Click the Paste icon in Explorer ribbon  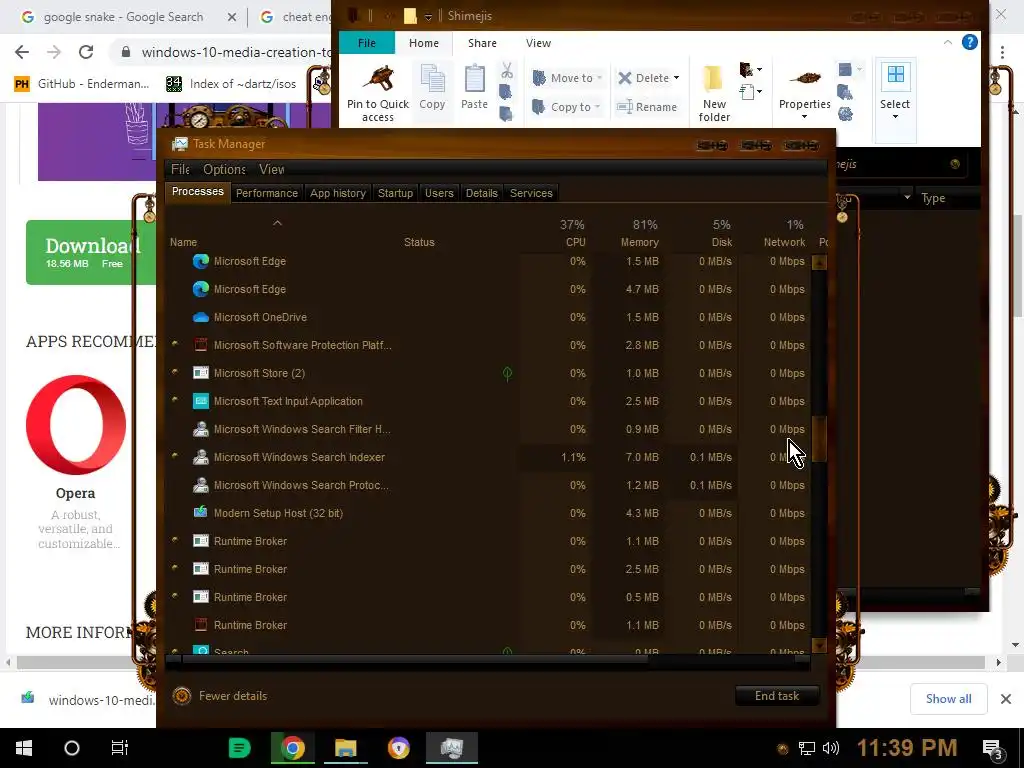(474, 80)
